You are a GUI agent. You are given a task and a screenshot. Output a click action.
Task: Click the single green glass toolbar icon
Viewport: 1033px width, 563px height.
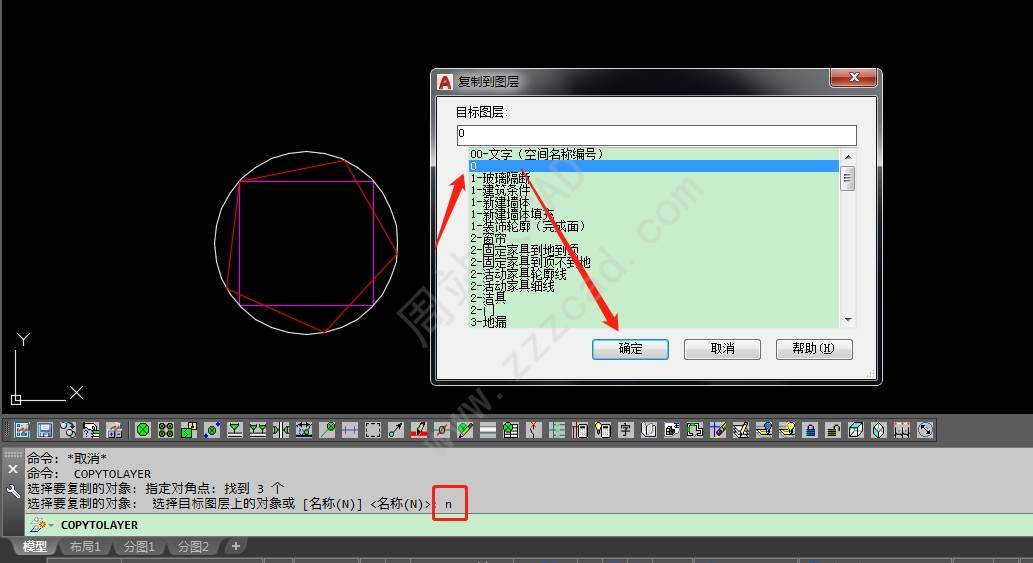tap(235, 430)
